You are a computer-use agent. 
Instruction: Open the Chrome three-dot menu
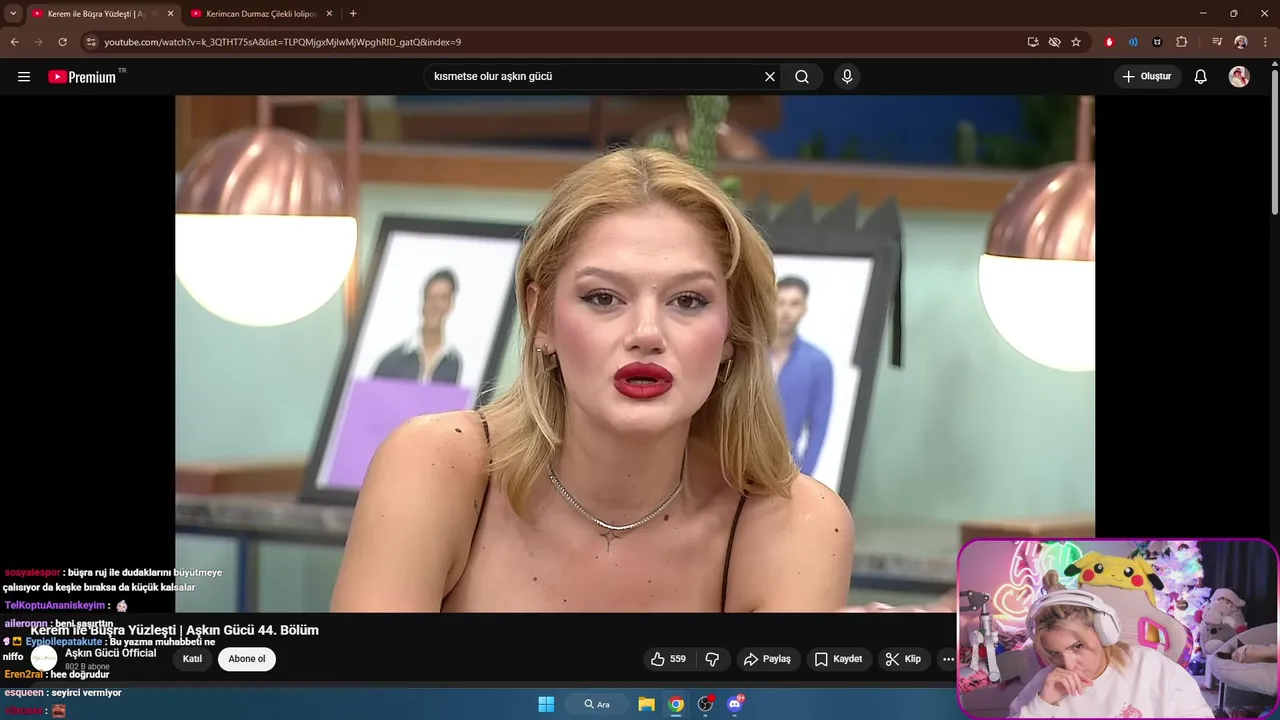tap(1265, 42)
